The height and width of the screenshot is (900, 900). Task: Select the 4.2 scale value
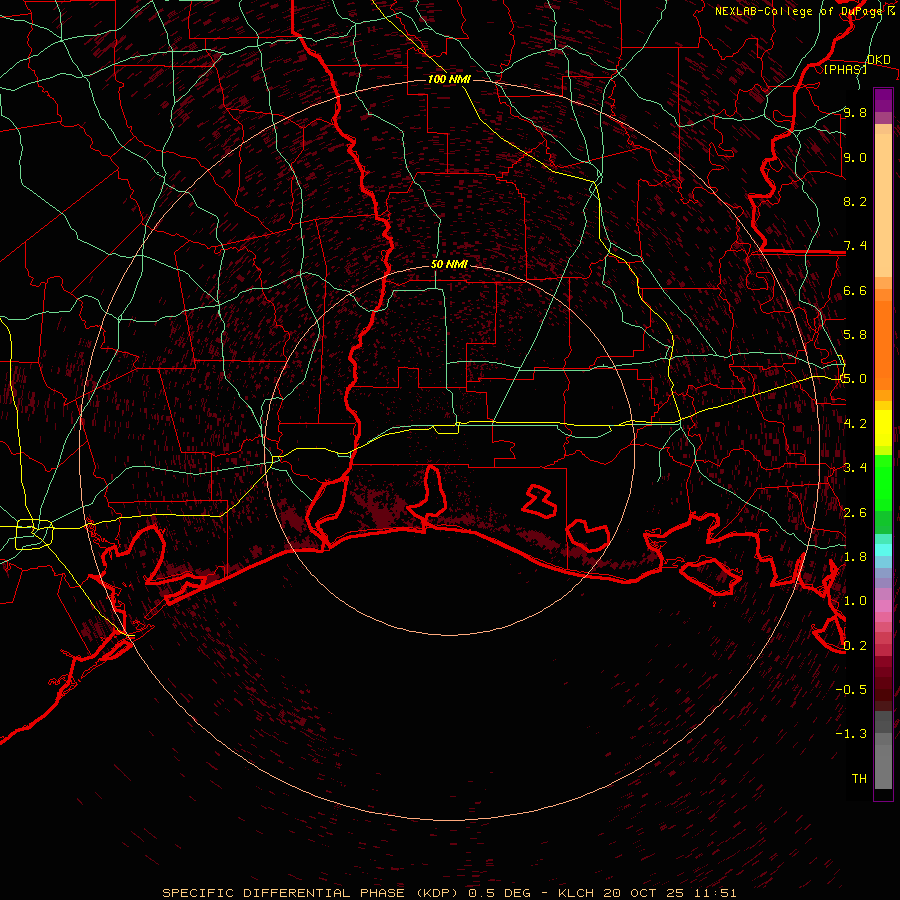855,424
